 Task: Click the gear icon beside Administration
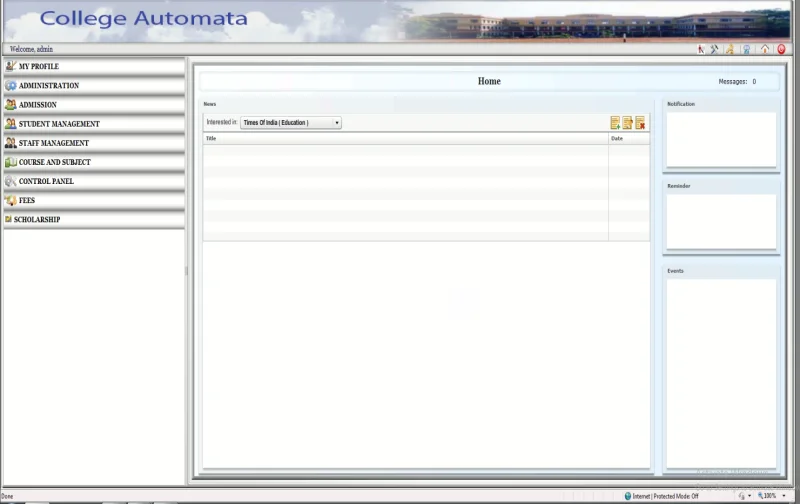point(10,86)
